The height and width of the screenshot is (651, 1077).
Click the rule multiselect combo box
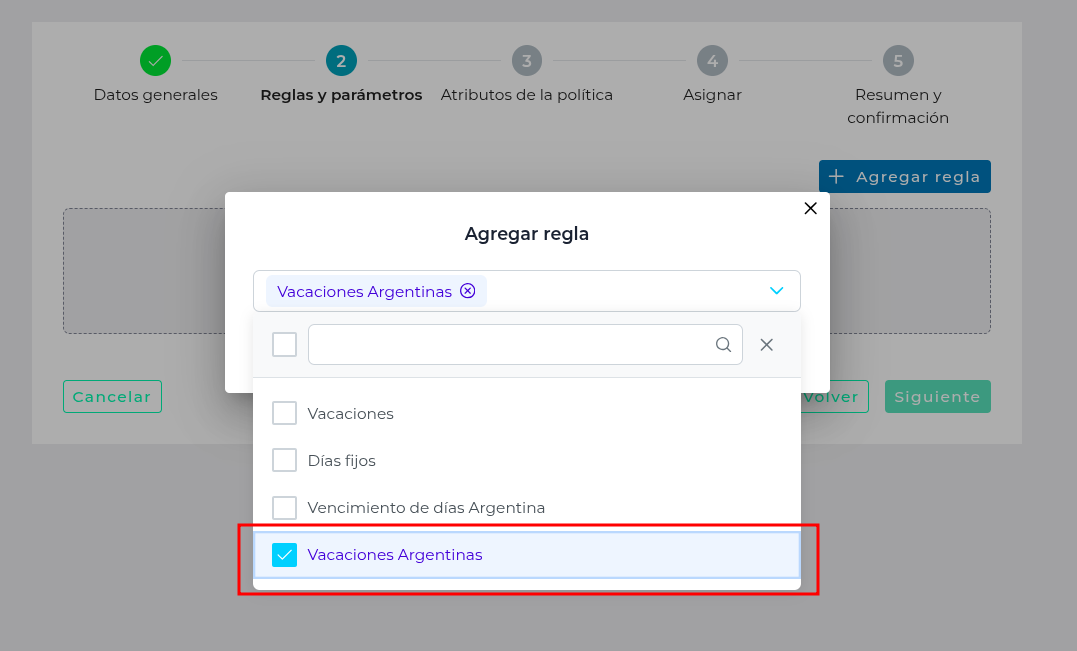click(x=620, y=291)
